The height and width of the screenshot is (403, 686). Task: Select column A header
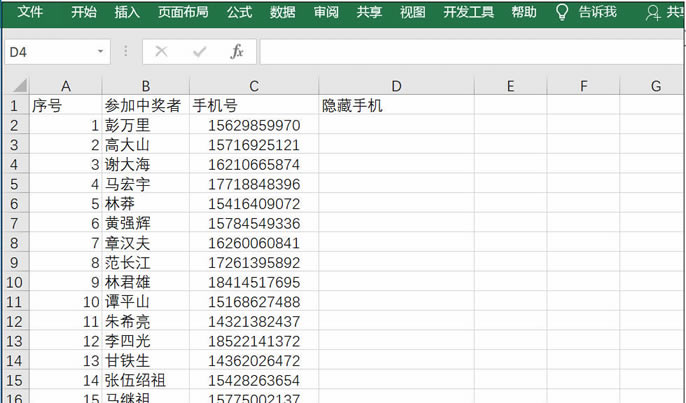coord(66,86)
